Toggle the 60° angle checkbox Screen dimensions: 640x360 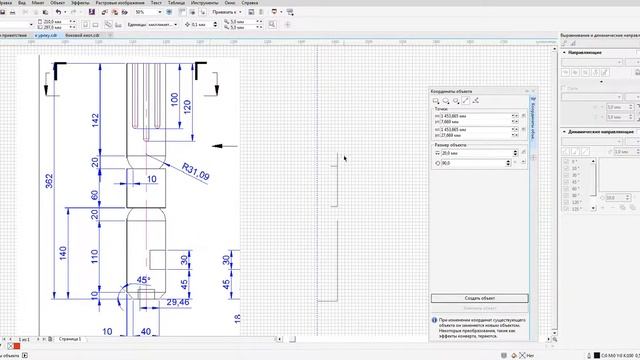coord(567,189)
